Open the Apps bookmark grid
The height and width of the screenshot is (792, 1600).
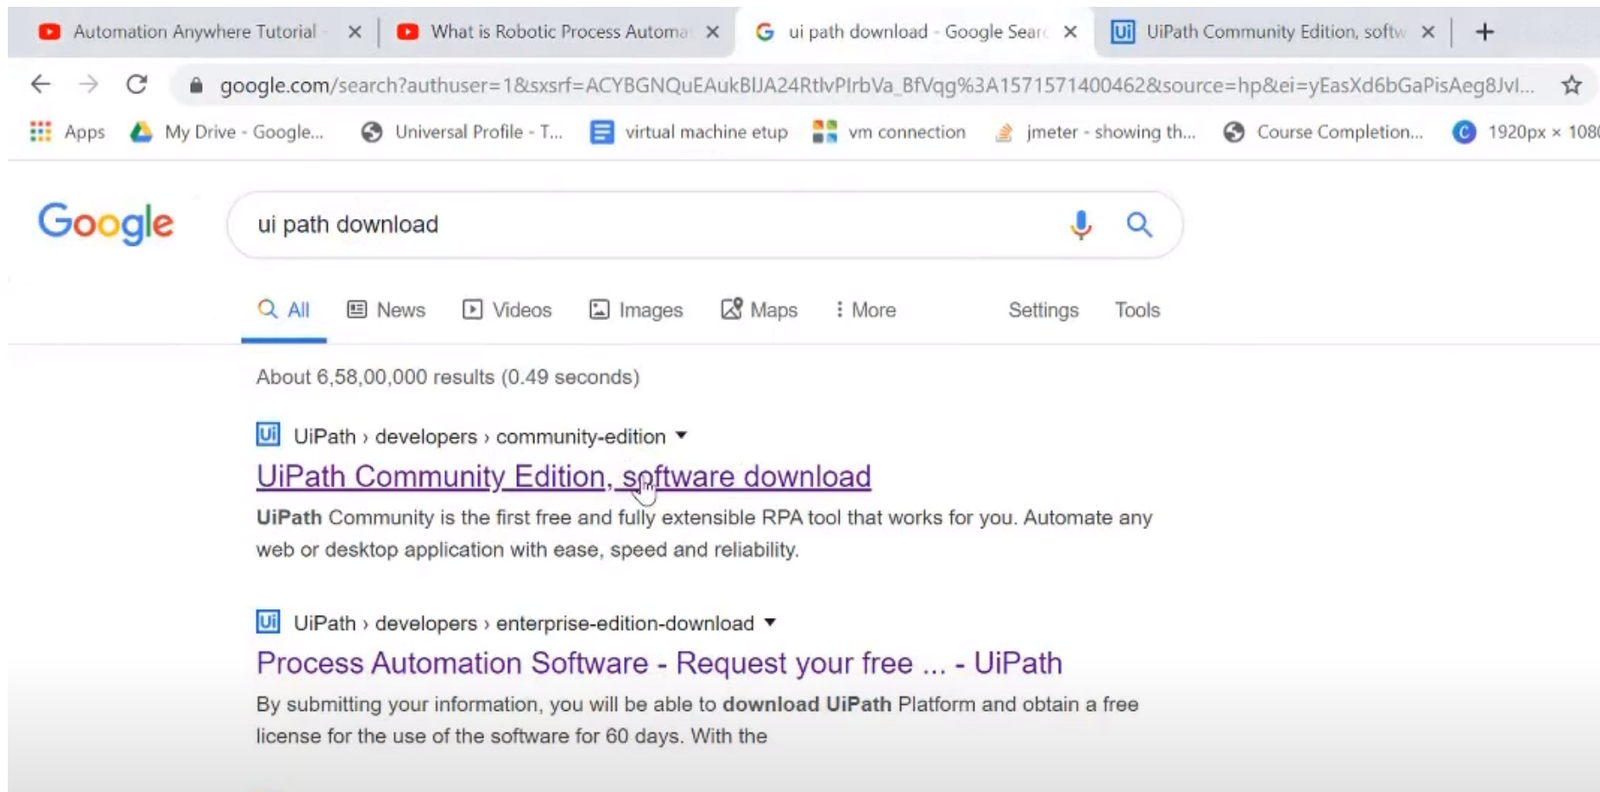pos(67,132)
